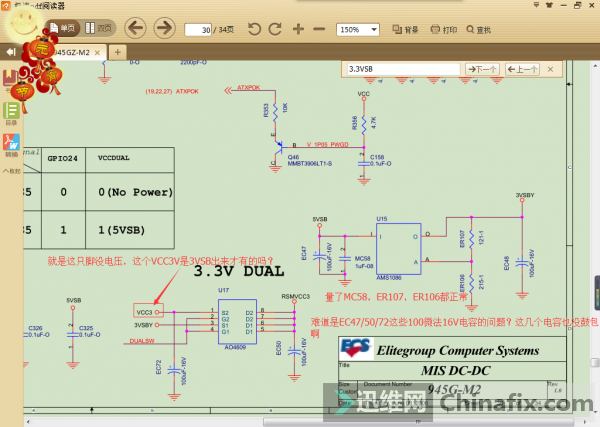Screen dimensions: 600x427
Task: Open the find (查找) tool
Action: click(x=479, y=29)
